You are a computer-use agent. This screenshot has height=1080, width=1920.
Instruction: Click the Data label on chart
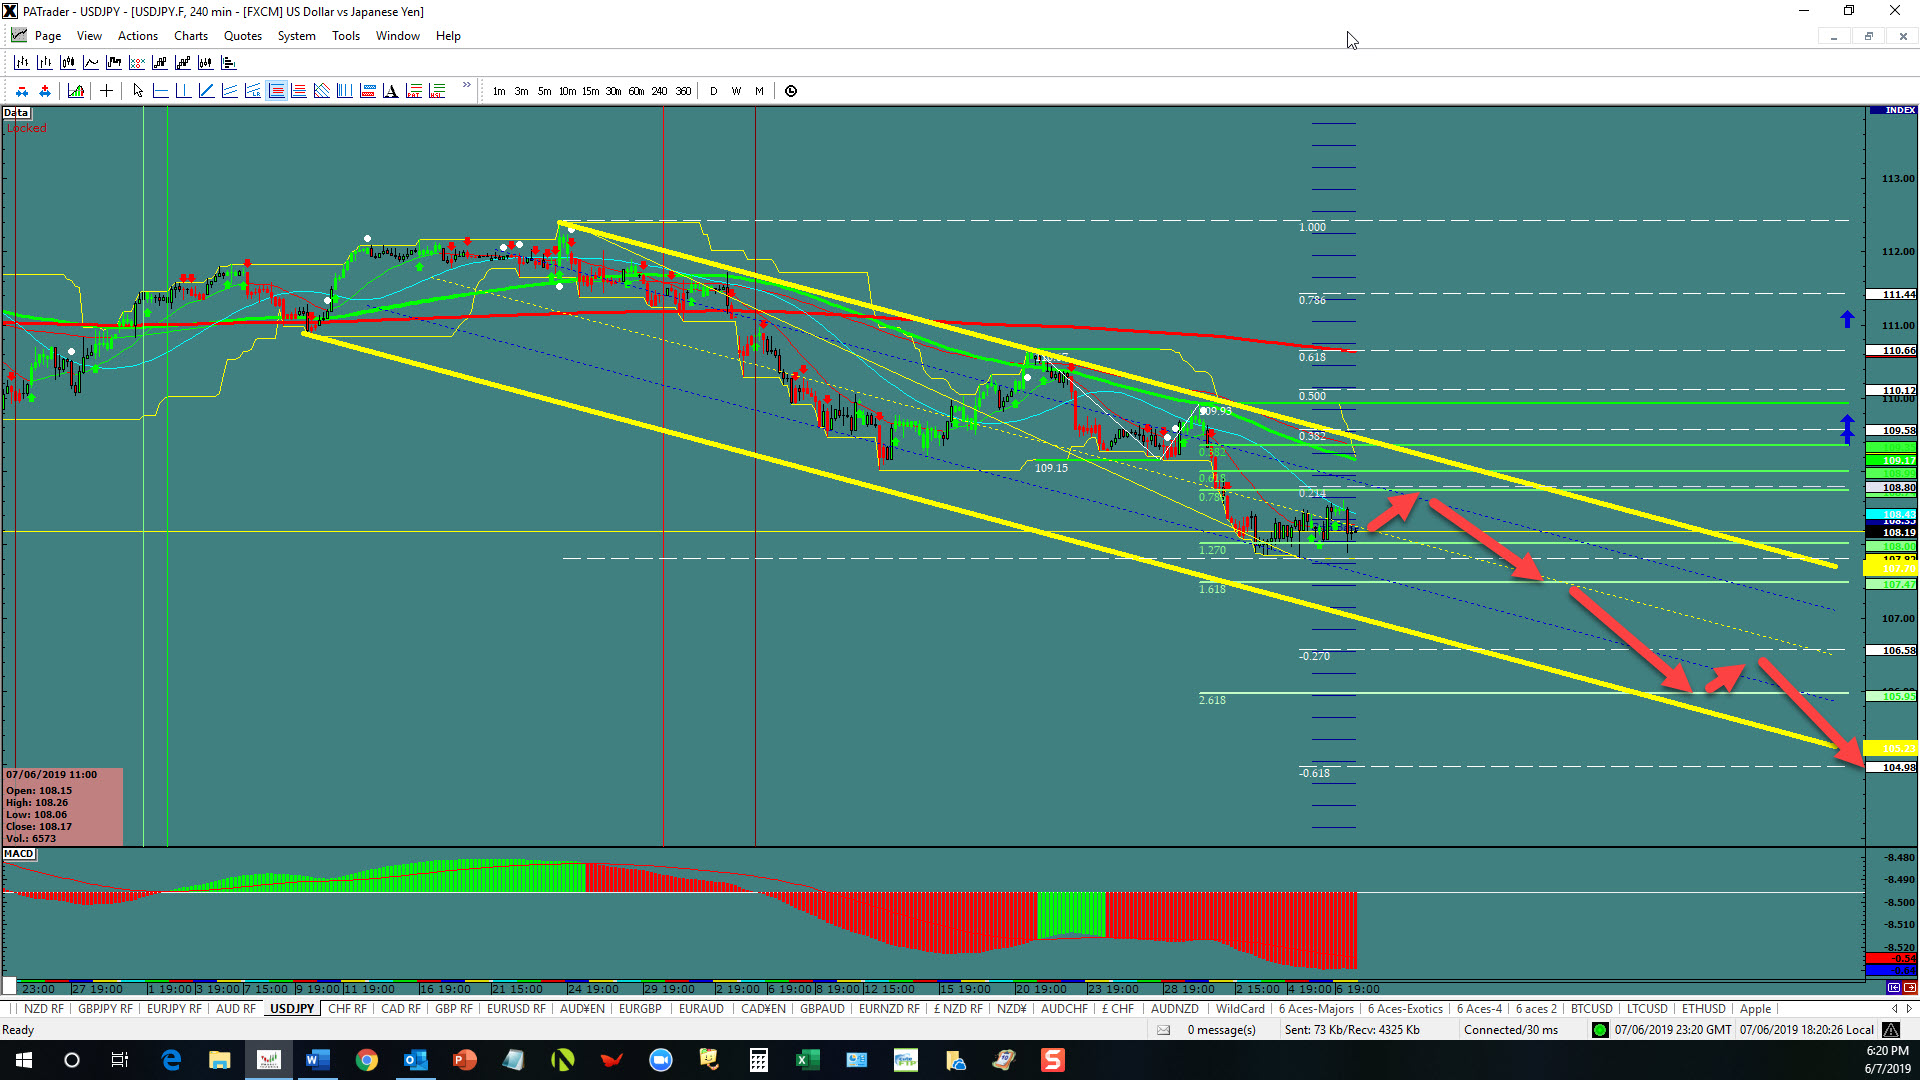point(16,113)
